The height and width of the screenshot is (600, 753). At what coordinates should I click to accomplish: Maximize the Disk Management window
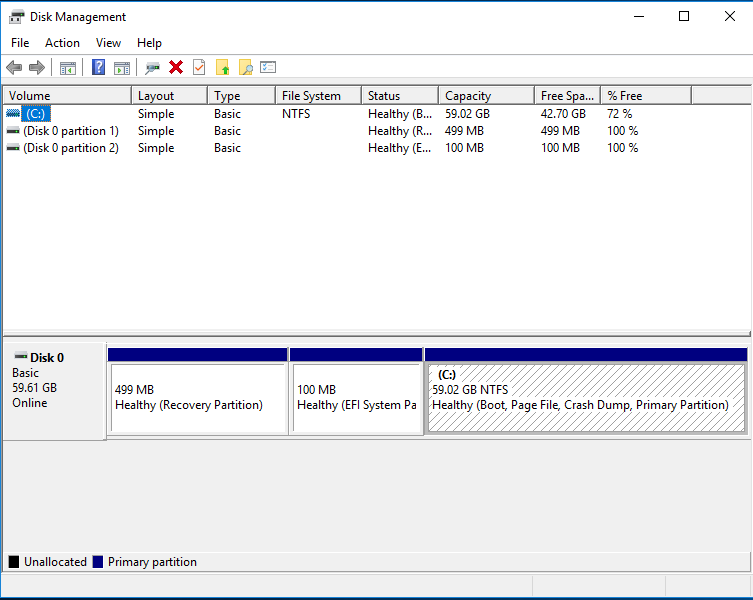[684, 16]
